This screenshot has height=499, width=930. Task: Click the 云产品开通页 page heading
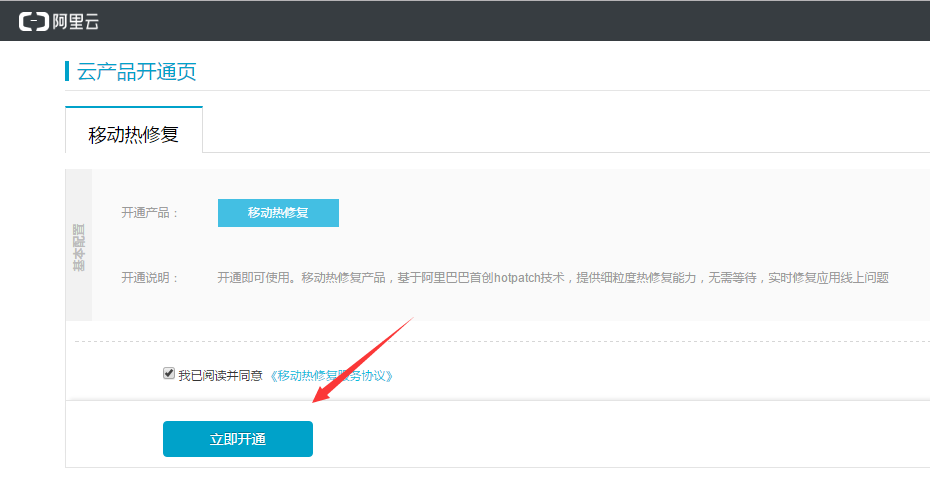[x=136, y=72]
